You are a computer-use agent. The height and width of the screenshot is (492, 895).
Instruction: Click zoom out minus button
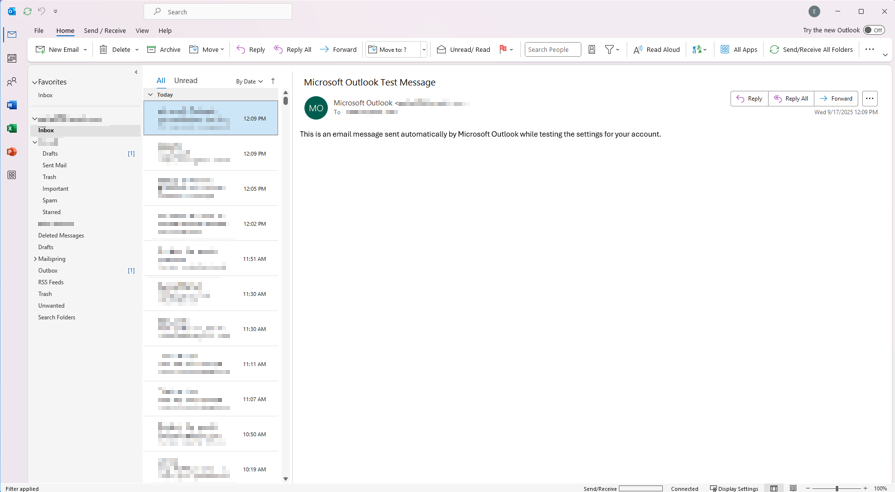[808, 489]
